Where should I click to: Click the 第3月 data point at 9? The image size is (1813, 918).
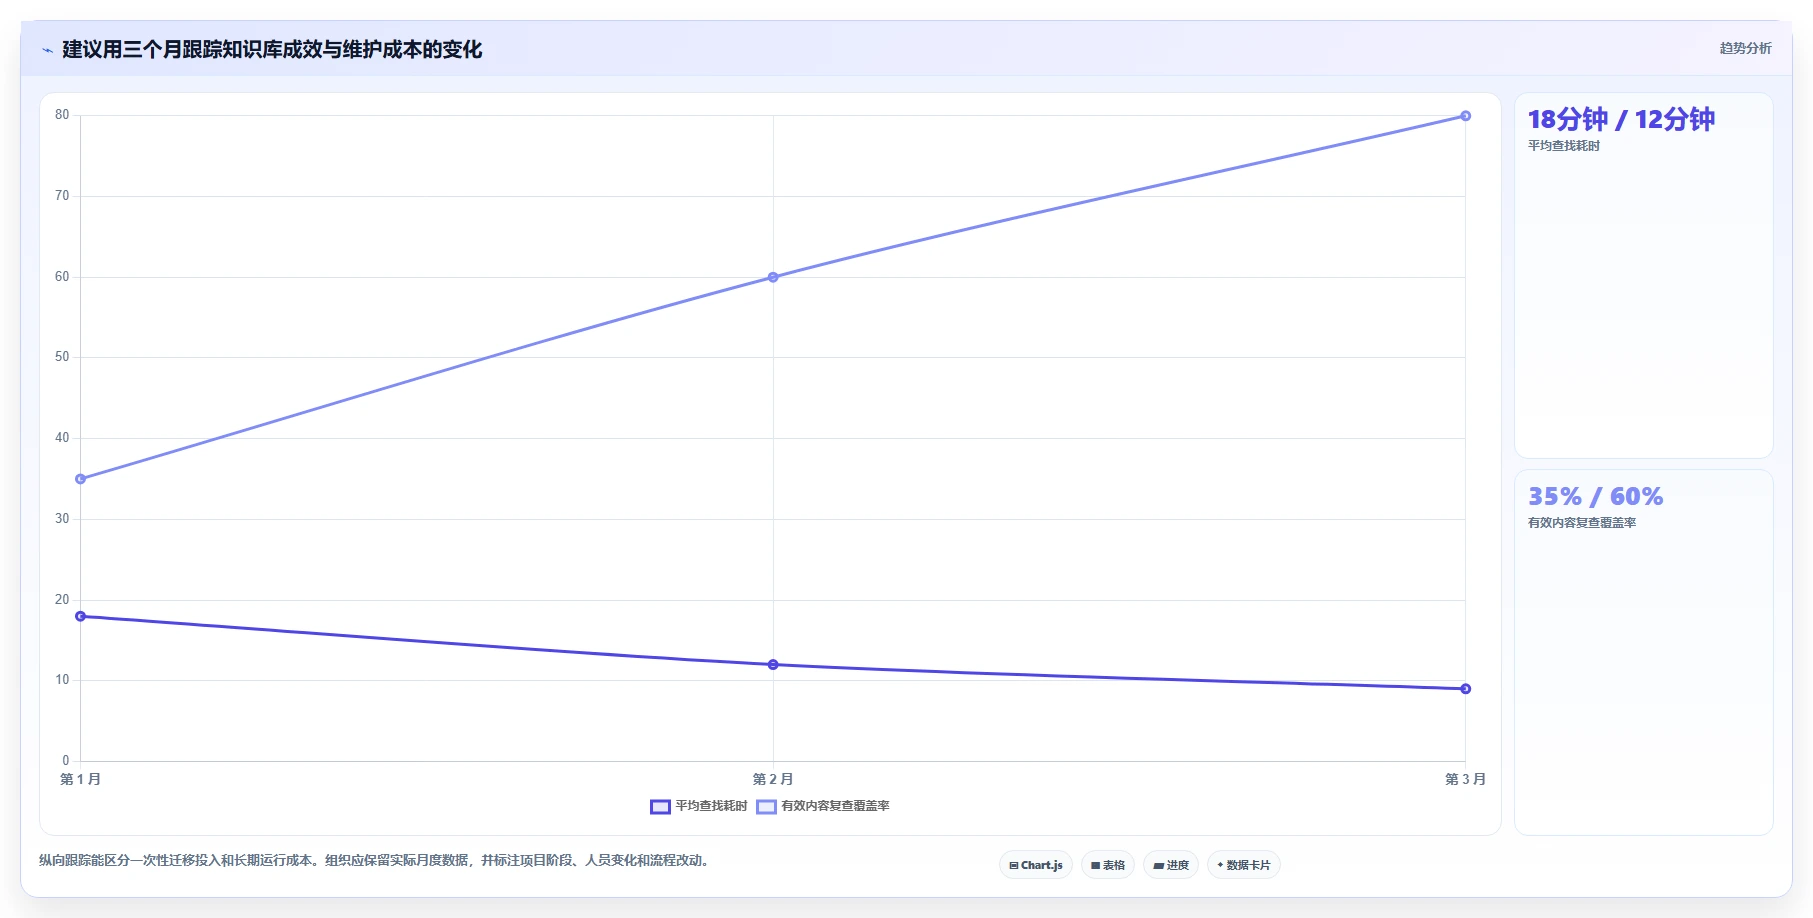point(1465,689)
